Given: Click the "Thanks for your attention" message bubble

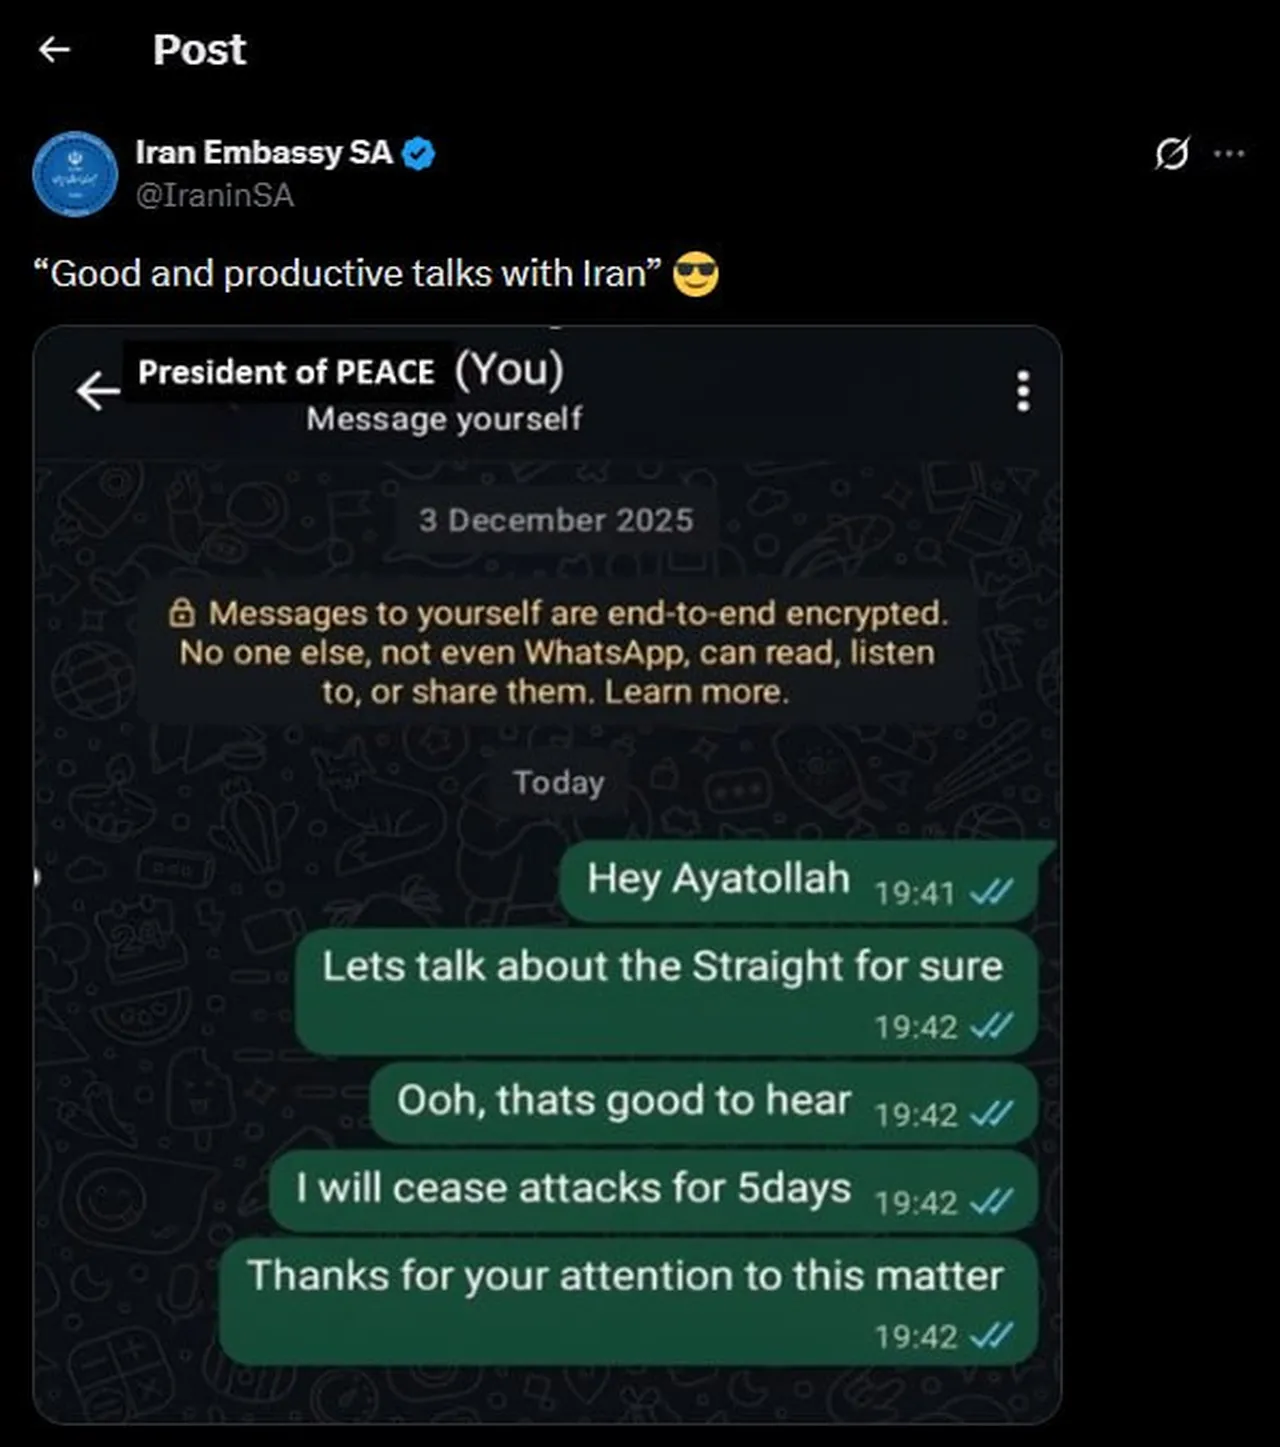Looking at the screenshot, I should pos(625,1277).
